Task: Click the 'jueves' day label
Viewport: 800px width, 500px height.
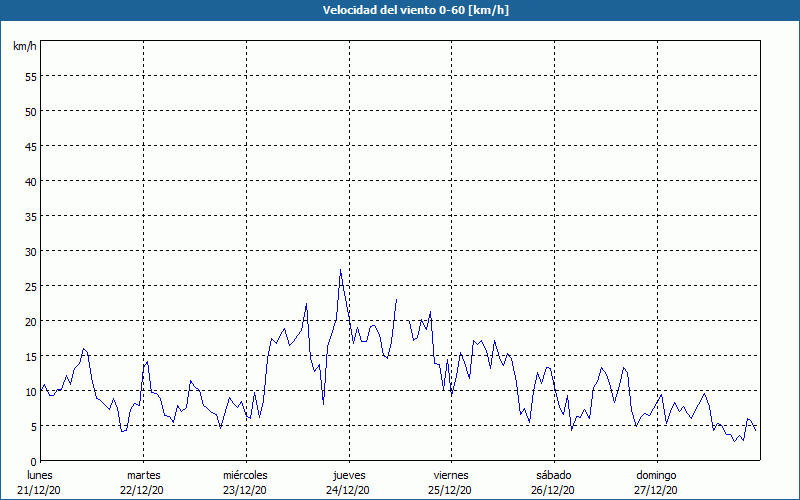Action: [x=349, y=475]
